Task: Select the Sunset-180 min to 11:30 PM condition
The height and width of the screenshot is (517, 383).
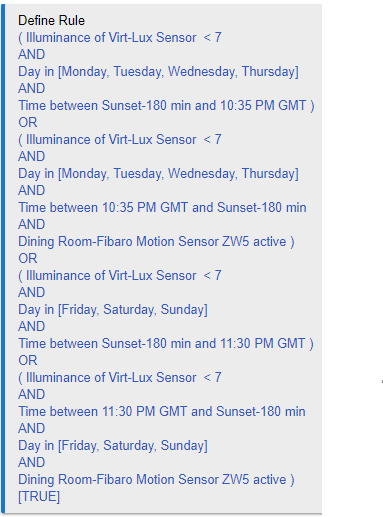Action: coord(166,344)
